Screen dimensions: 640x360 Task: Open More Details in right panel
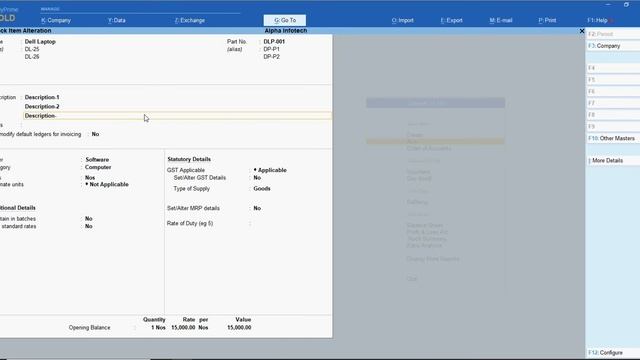click(613, 160)
